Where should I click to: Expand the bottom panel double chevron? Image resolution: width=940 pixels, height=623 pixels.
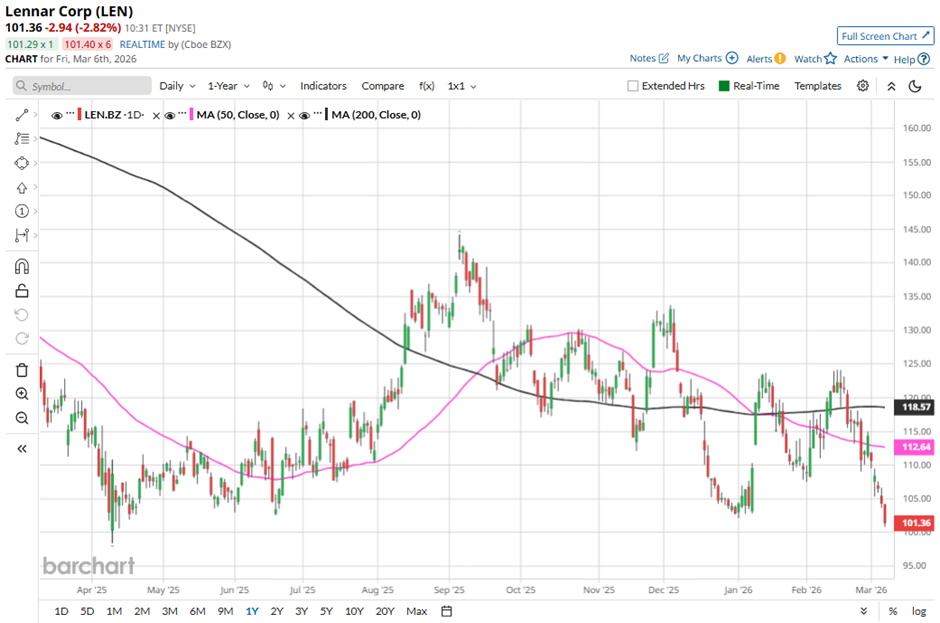point(864,611)
